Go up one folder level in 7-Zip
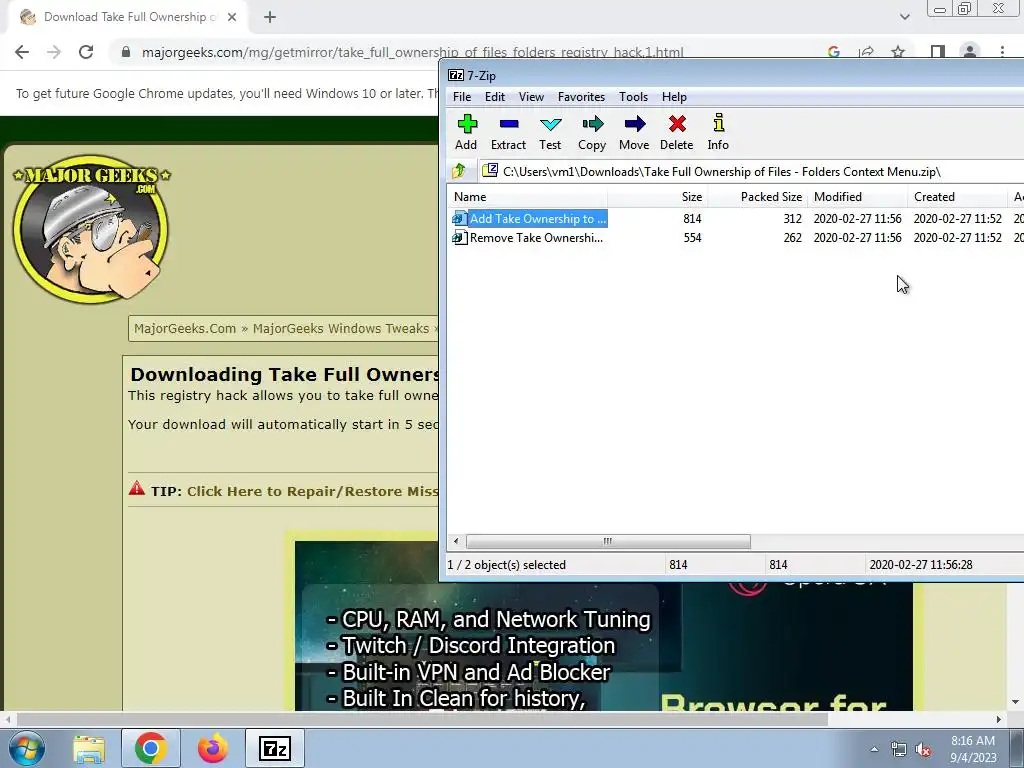 [x=459, y=172]
